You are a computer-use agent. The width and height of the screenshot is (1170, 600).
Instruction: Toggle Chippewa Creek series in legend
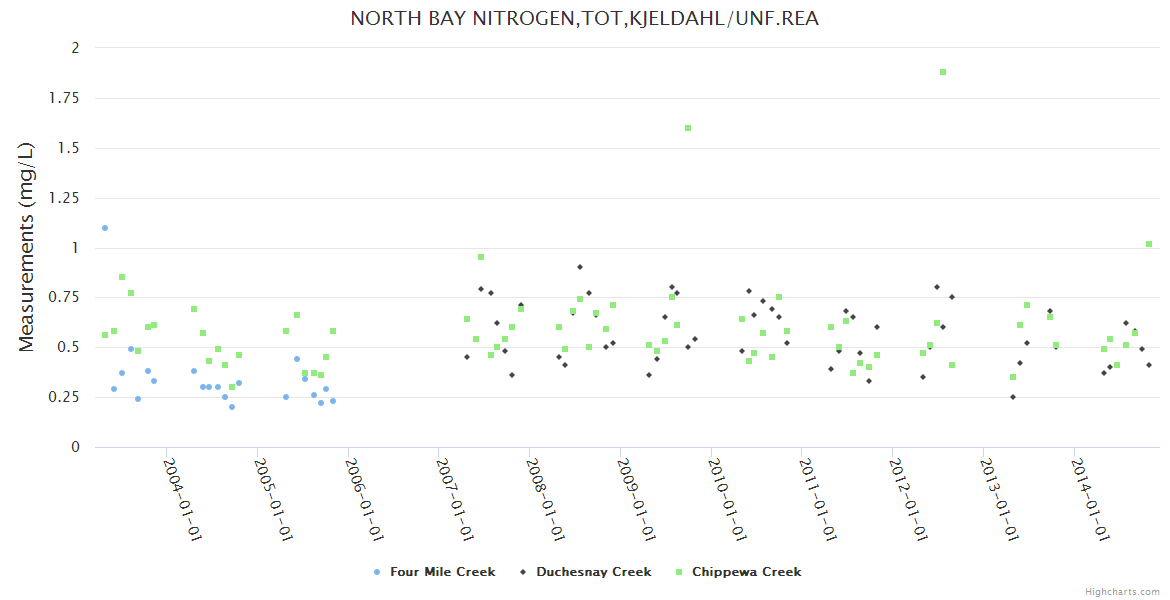point(746,572)
